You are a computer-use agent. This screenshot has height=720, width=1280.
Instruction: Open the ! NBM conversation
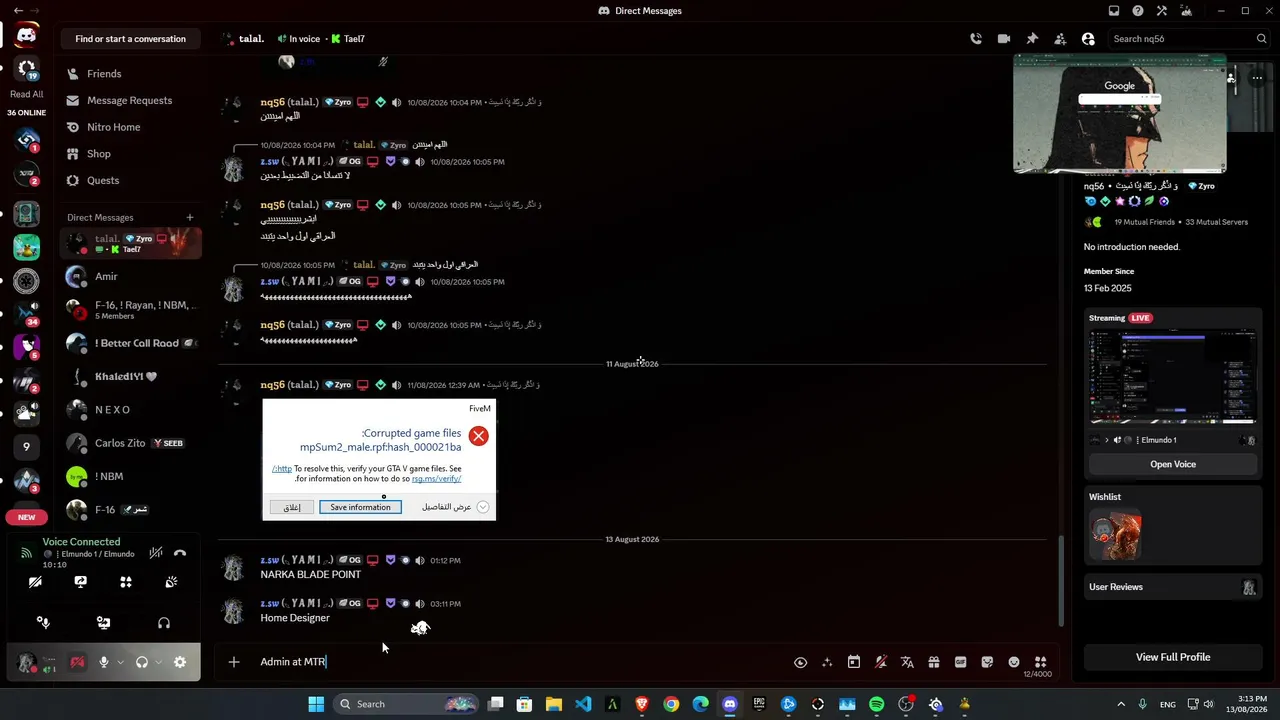pyautogui.click(x=131, y=477)
